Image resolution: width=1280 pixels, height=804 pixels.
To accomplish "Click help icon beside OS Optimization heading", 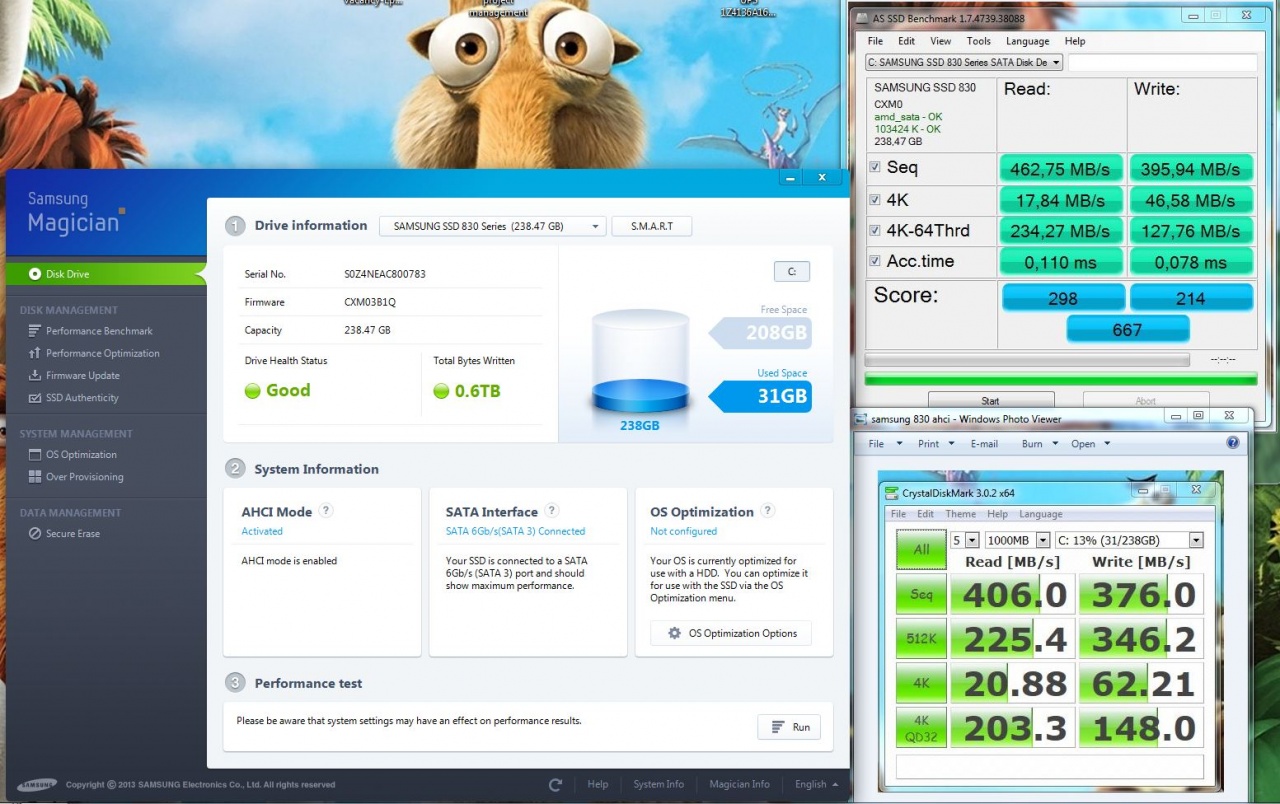I will (767, 510).
